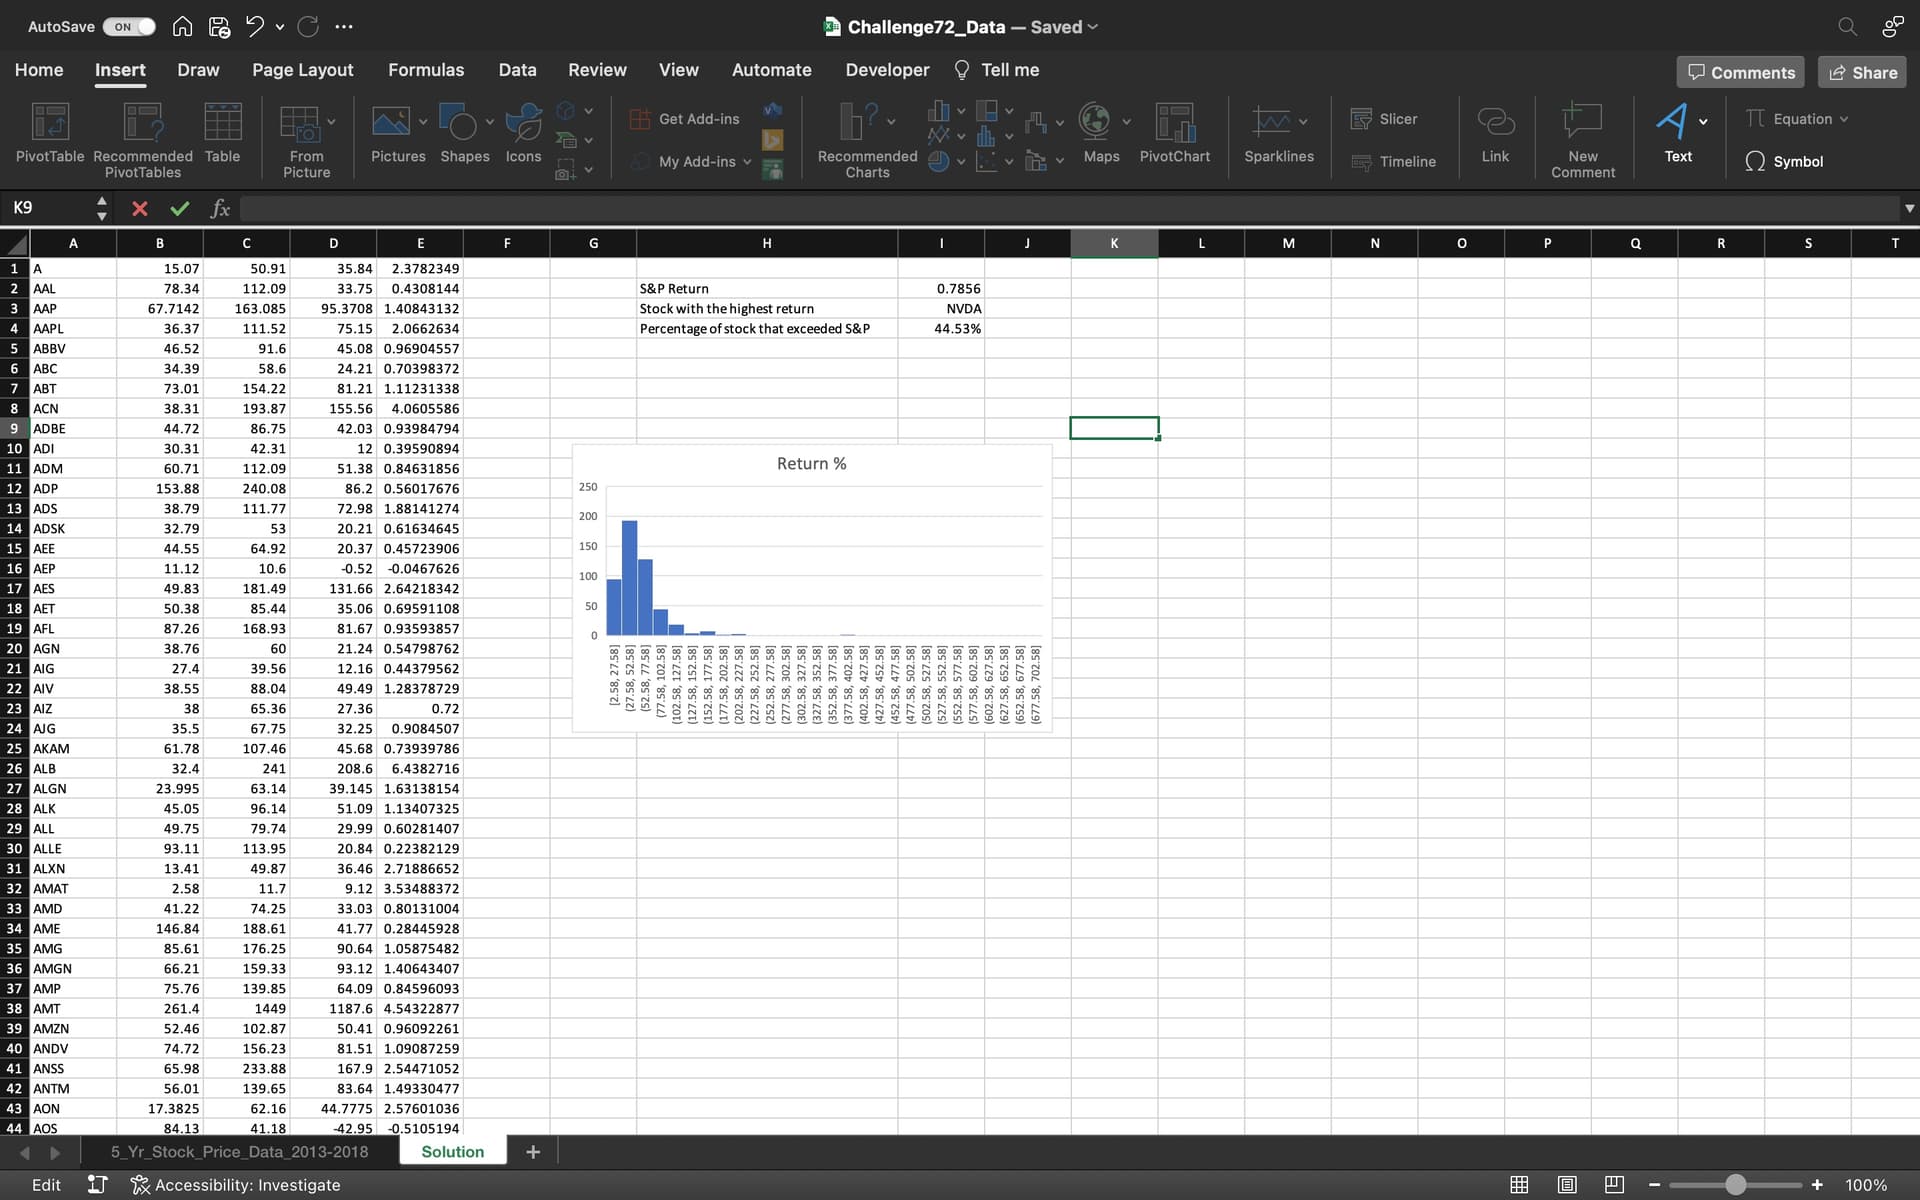Image resolution: width=1920 pixels, height=1200 pixels.
Task: Insert a hierarchy treemap chart
Action: point(987,110)
